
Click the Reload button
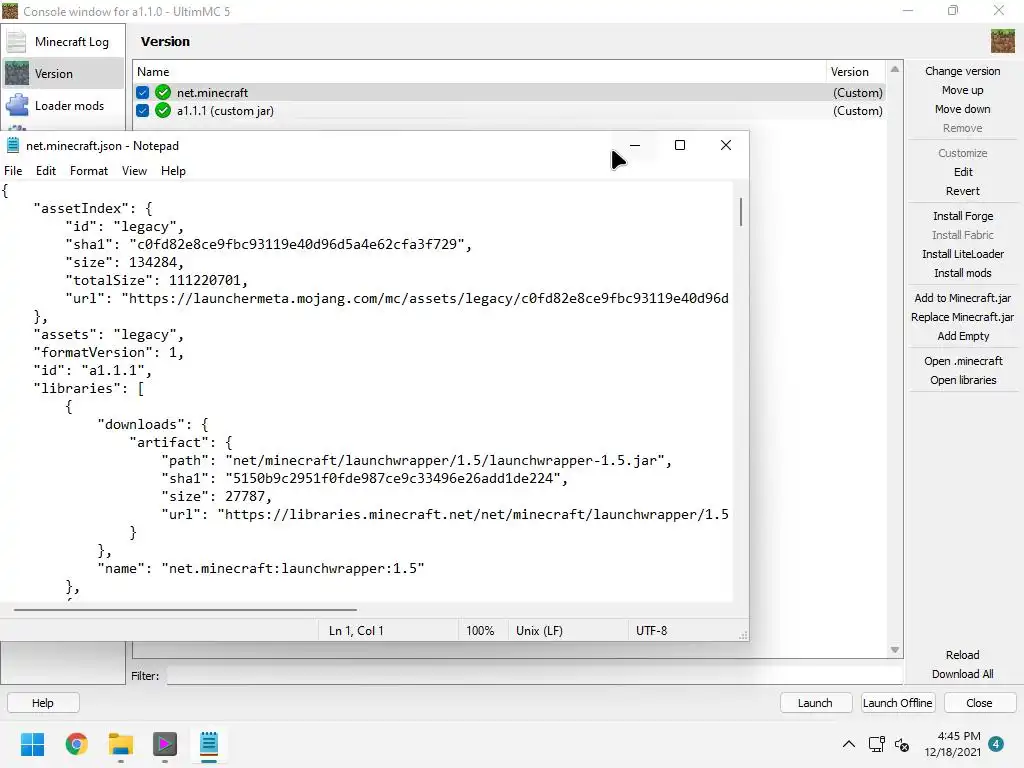tap(963, 654)
